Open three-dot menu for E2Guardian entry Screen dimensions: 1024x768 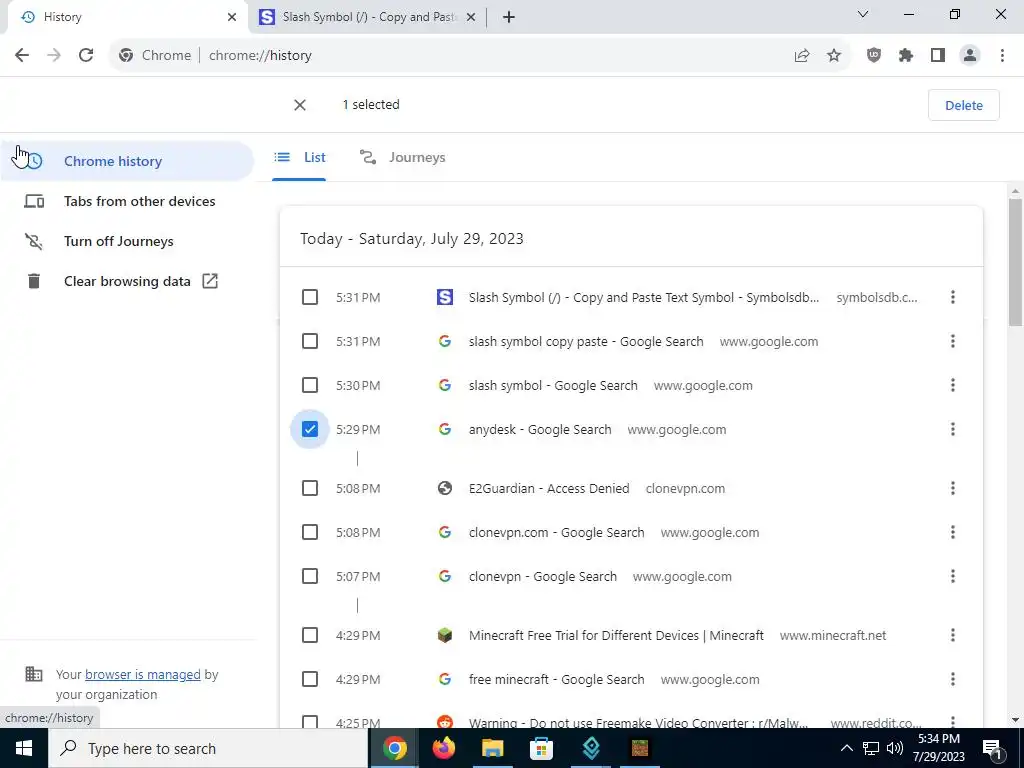[953, 488]
